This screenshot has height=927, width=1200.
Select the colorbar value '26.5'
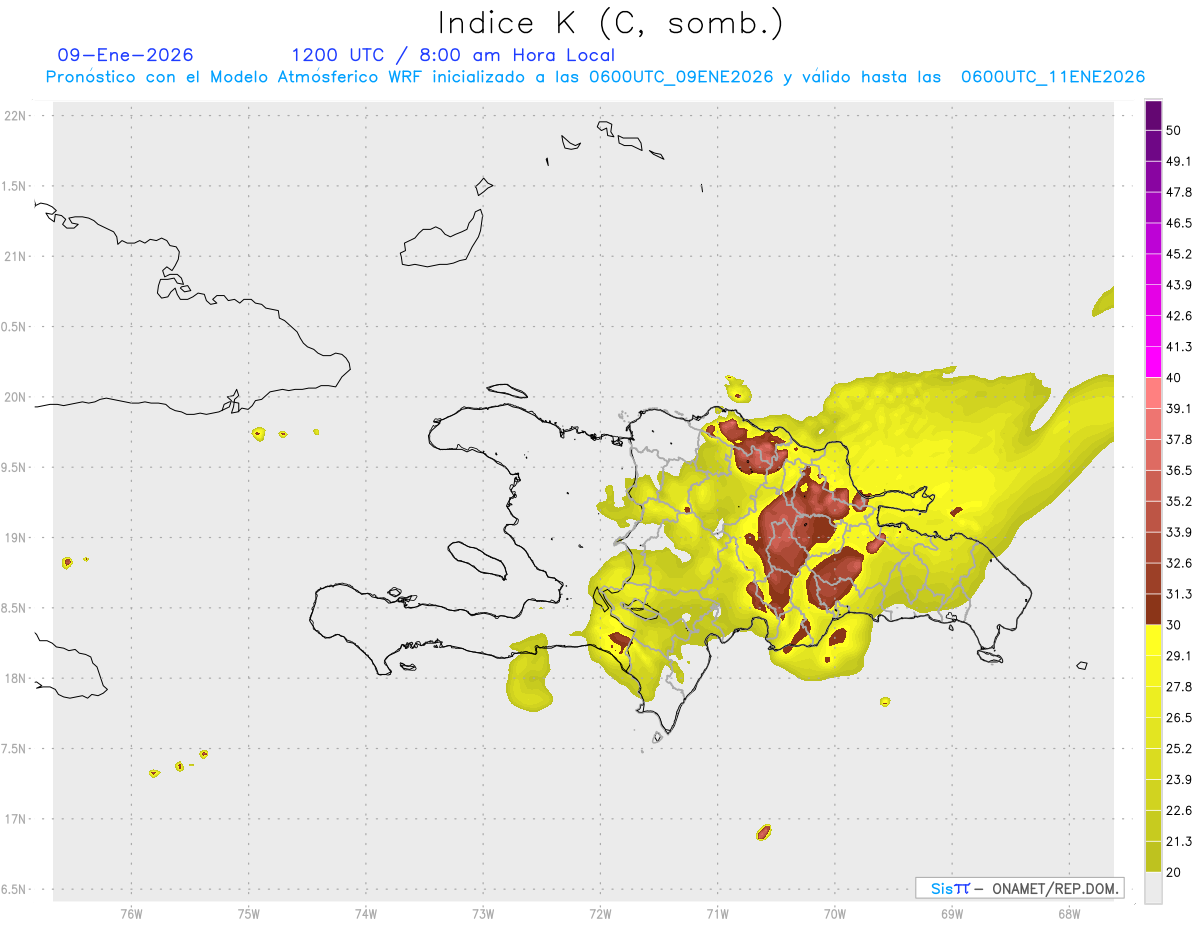coord(1179,717)
